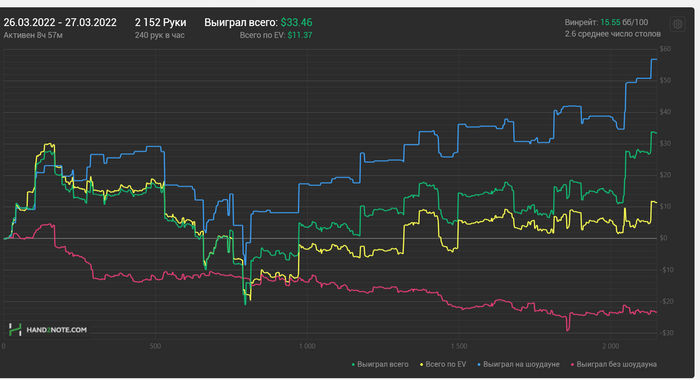This screenshot has width=700, height=380.
Task: Click the 2 000 x-axis label
Action: (x=610, y=347)
